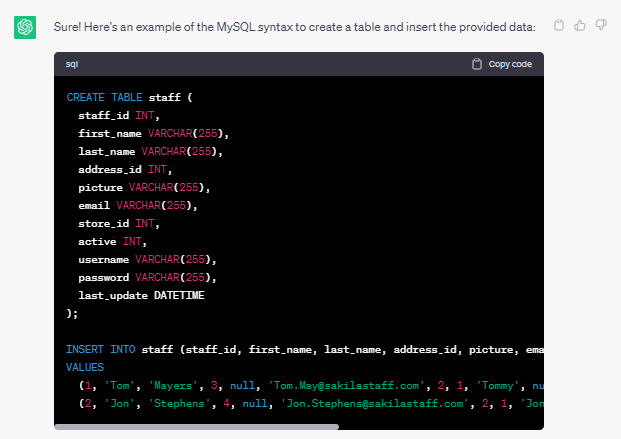621x439 pixels.
Task: Click the clipboard icon beside Copy code
Action: point(477,64)
